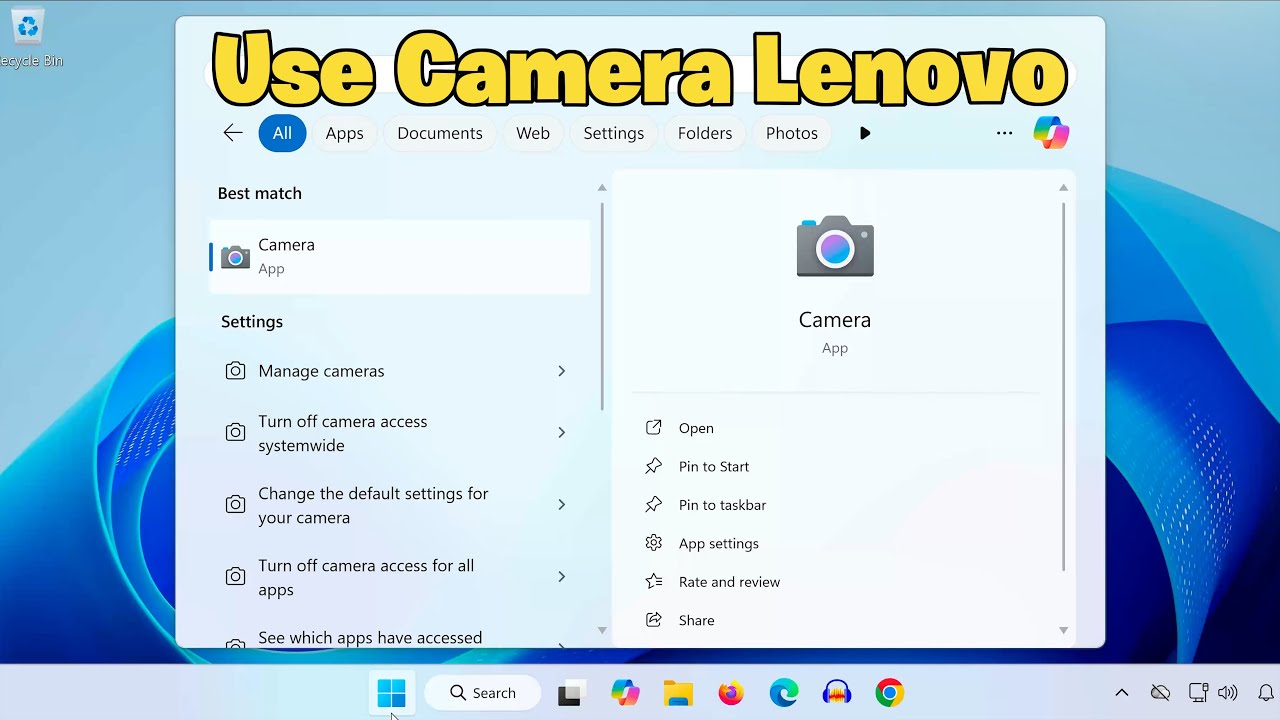Launch Microsoft Edge from the taskbar
1280x720 pixels.
(784, 693)
